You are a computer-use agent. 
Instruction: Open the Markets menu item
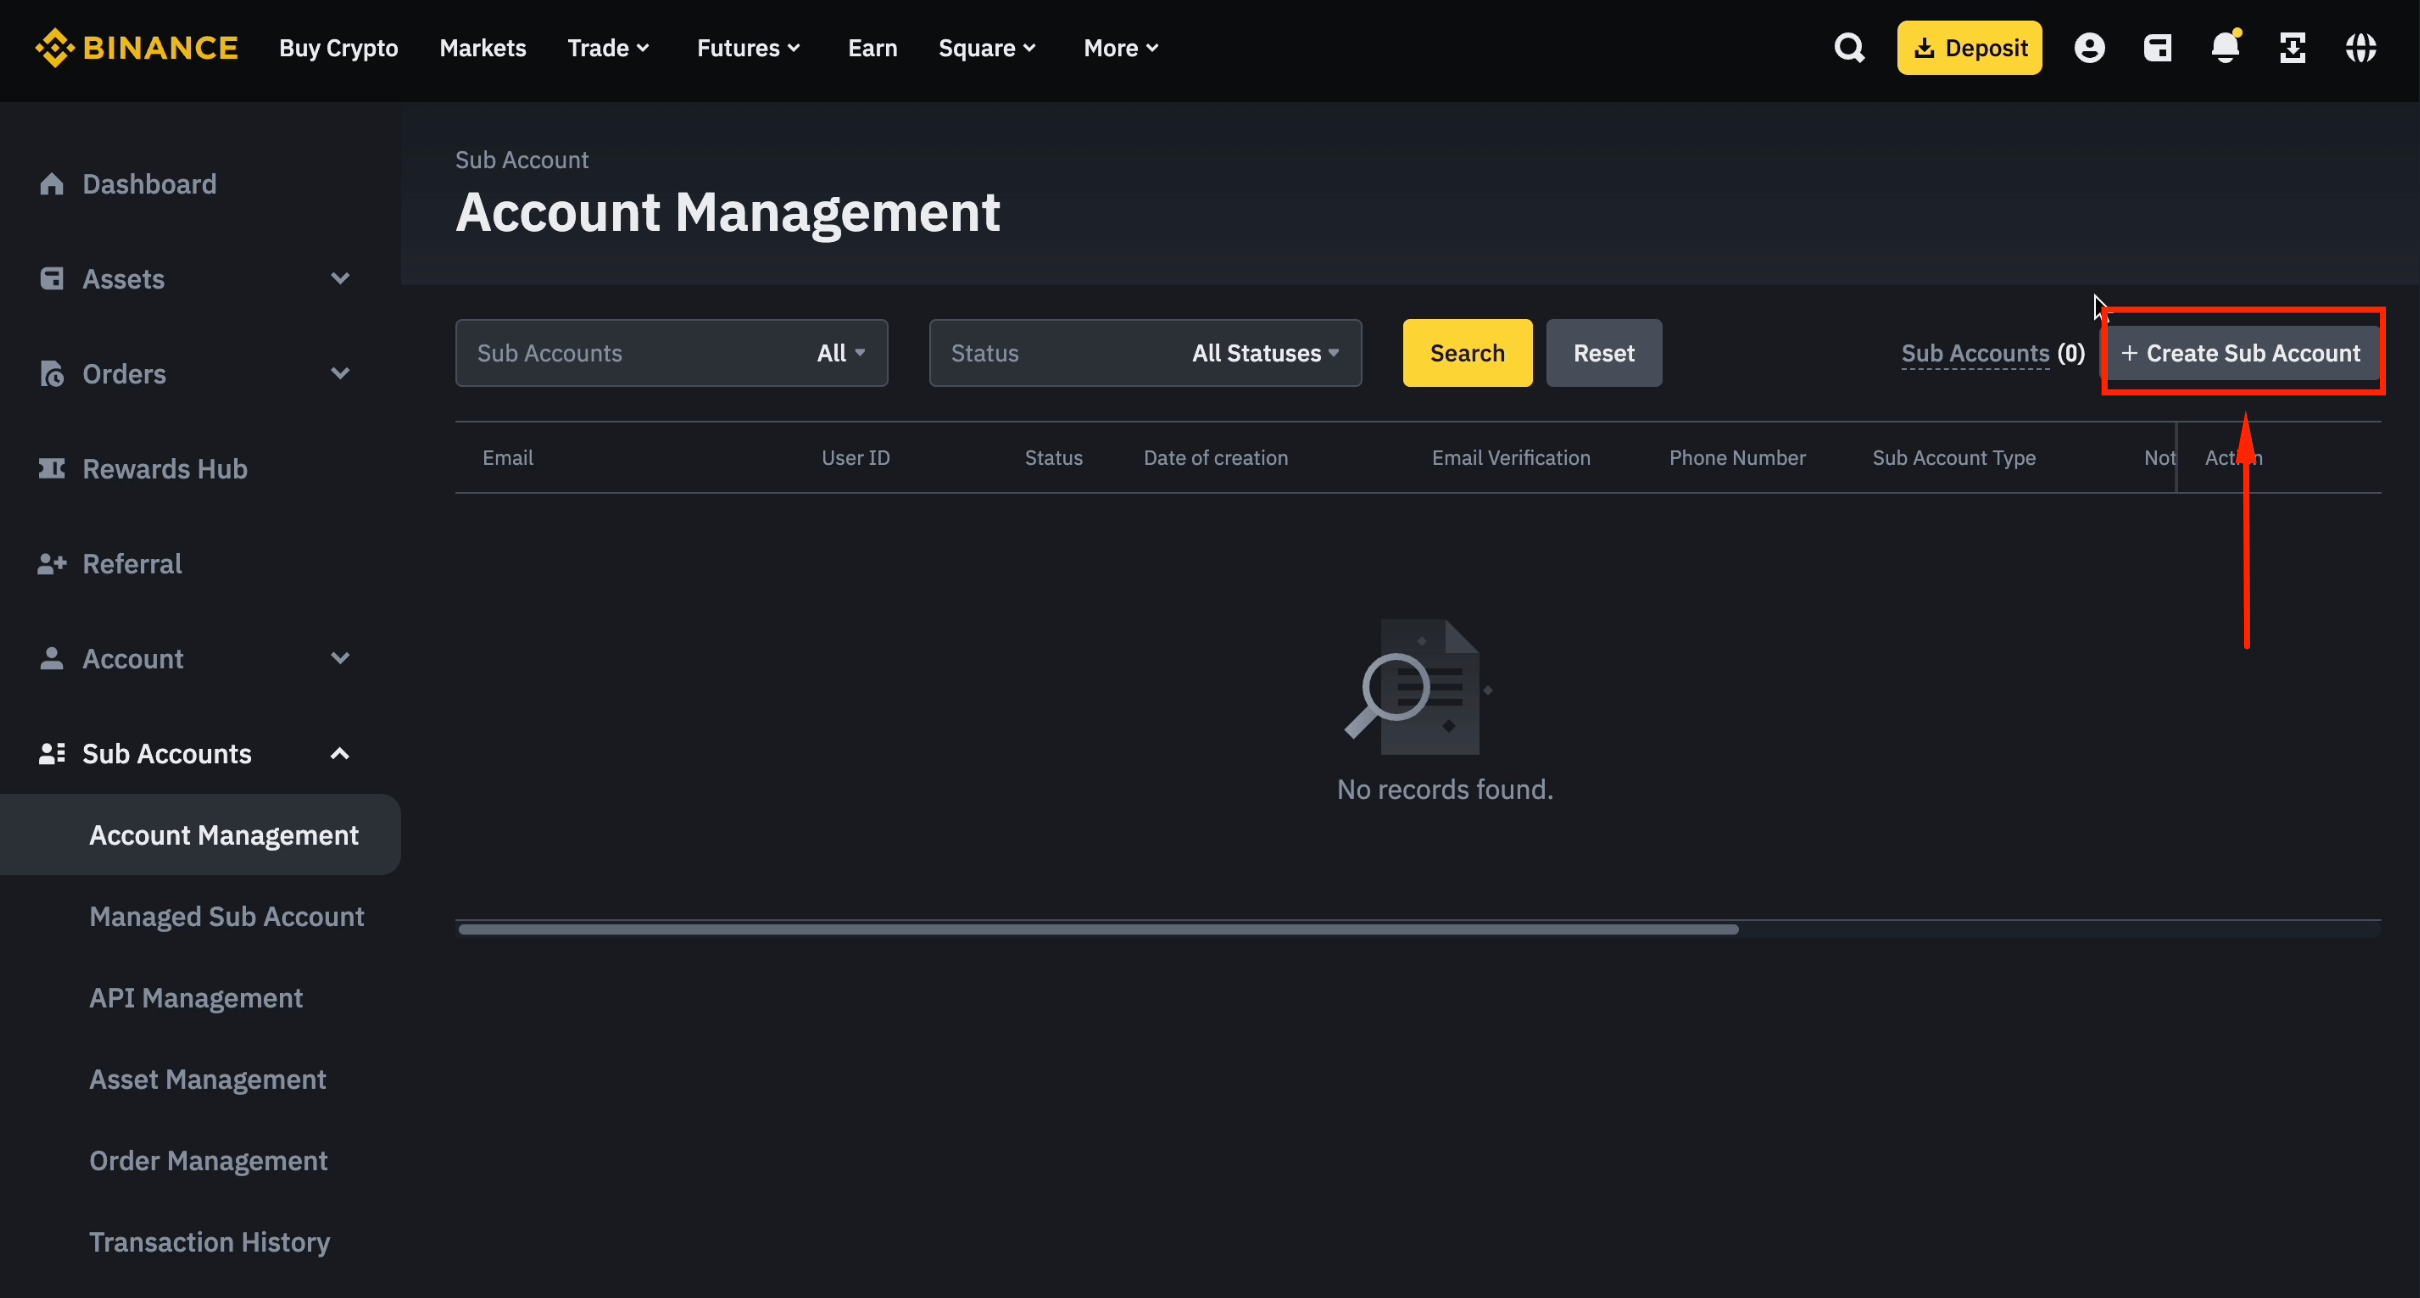(x=483, y=47)
